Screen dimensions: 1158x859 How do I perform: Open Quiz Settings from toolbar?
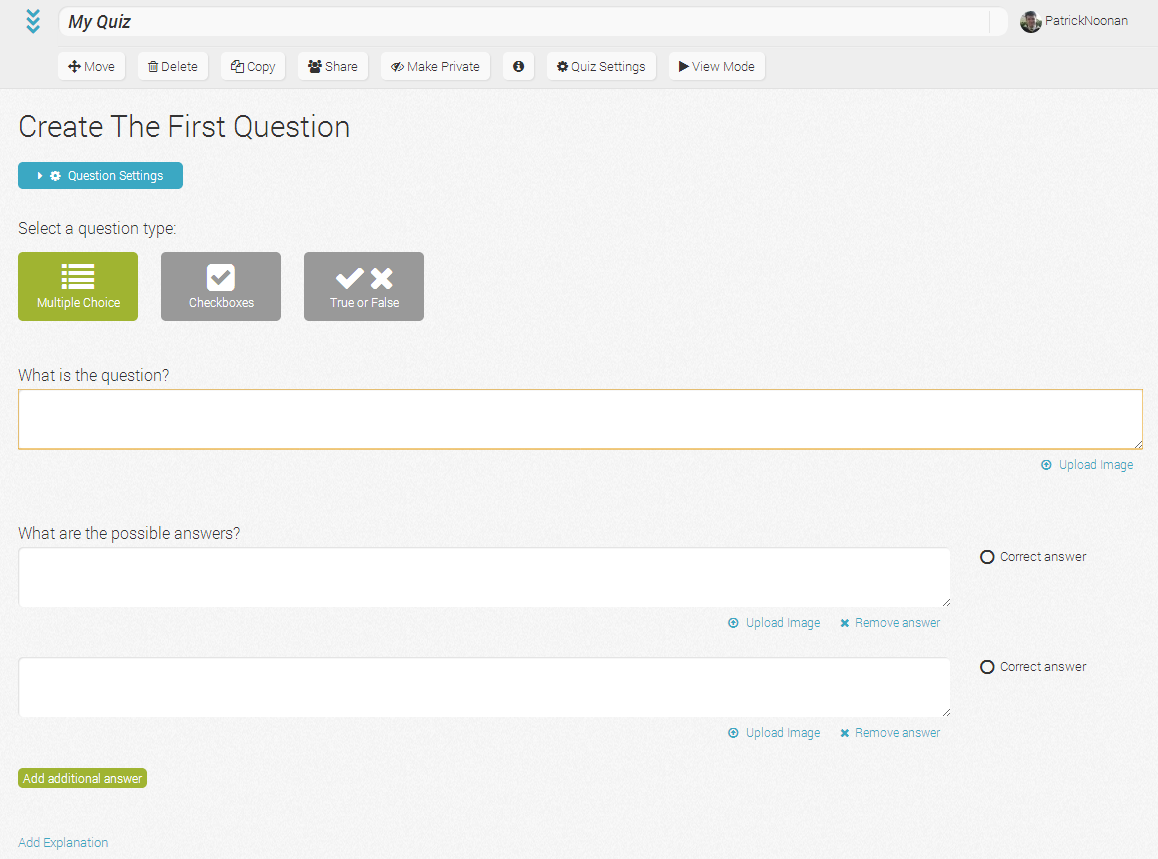601,67
